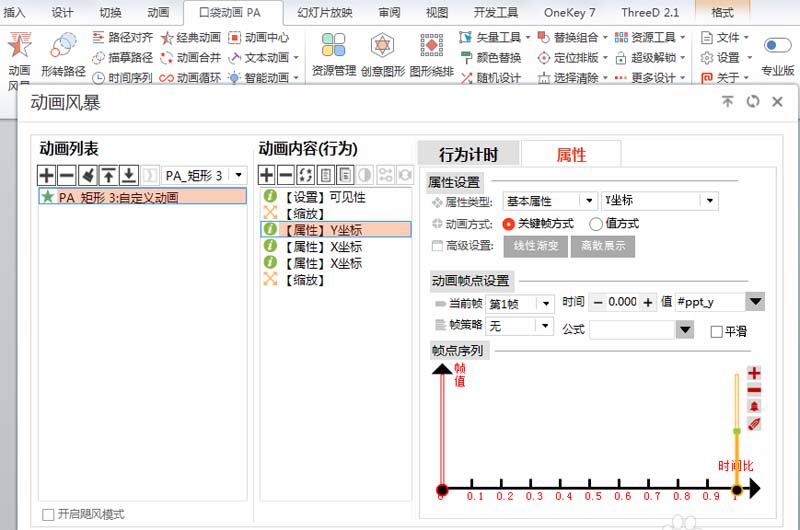
Task: Delete frame point with red minus icon
Action: pyautogui.click(x=754, y=390)
